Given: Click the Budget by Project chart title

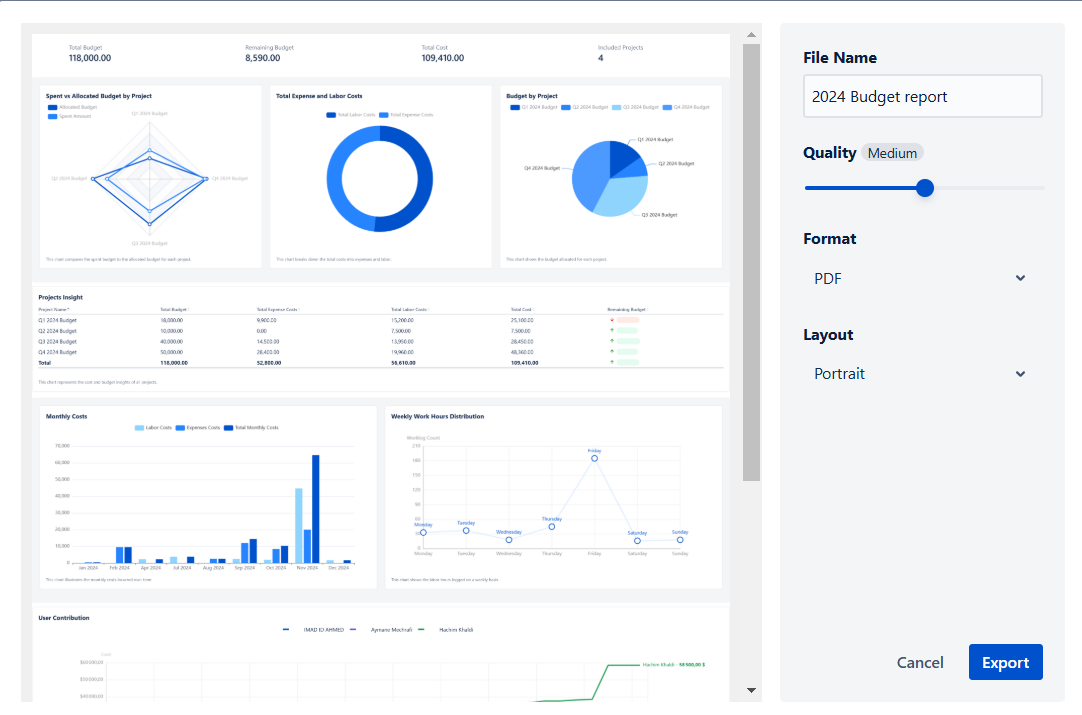Looking at the screenshot, I should (532, 96).
